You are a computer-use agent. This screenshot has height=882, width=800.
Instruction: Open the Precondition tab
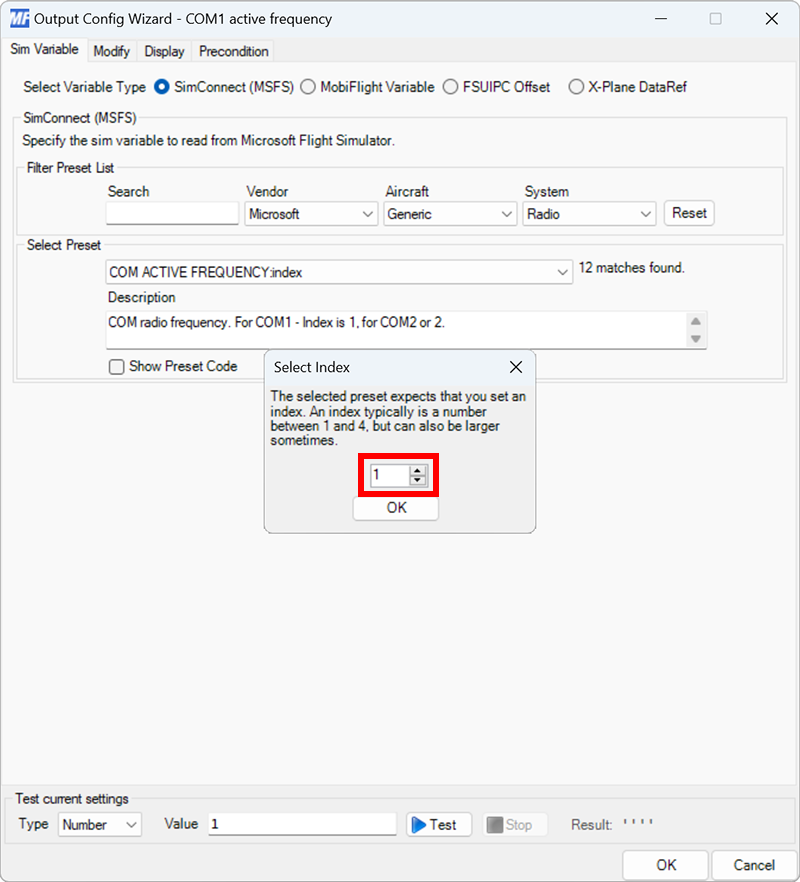232,51
